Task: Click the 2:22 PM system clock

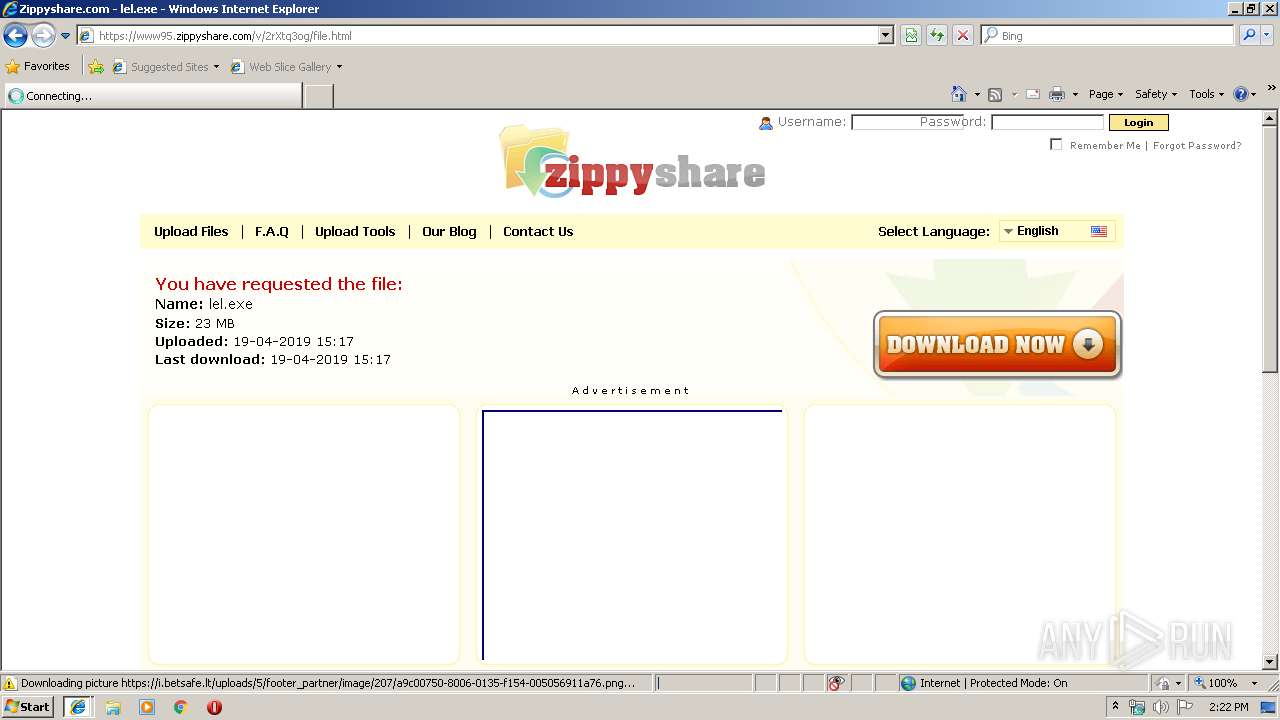Action: point(1228,707)
